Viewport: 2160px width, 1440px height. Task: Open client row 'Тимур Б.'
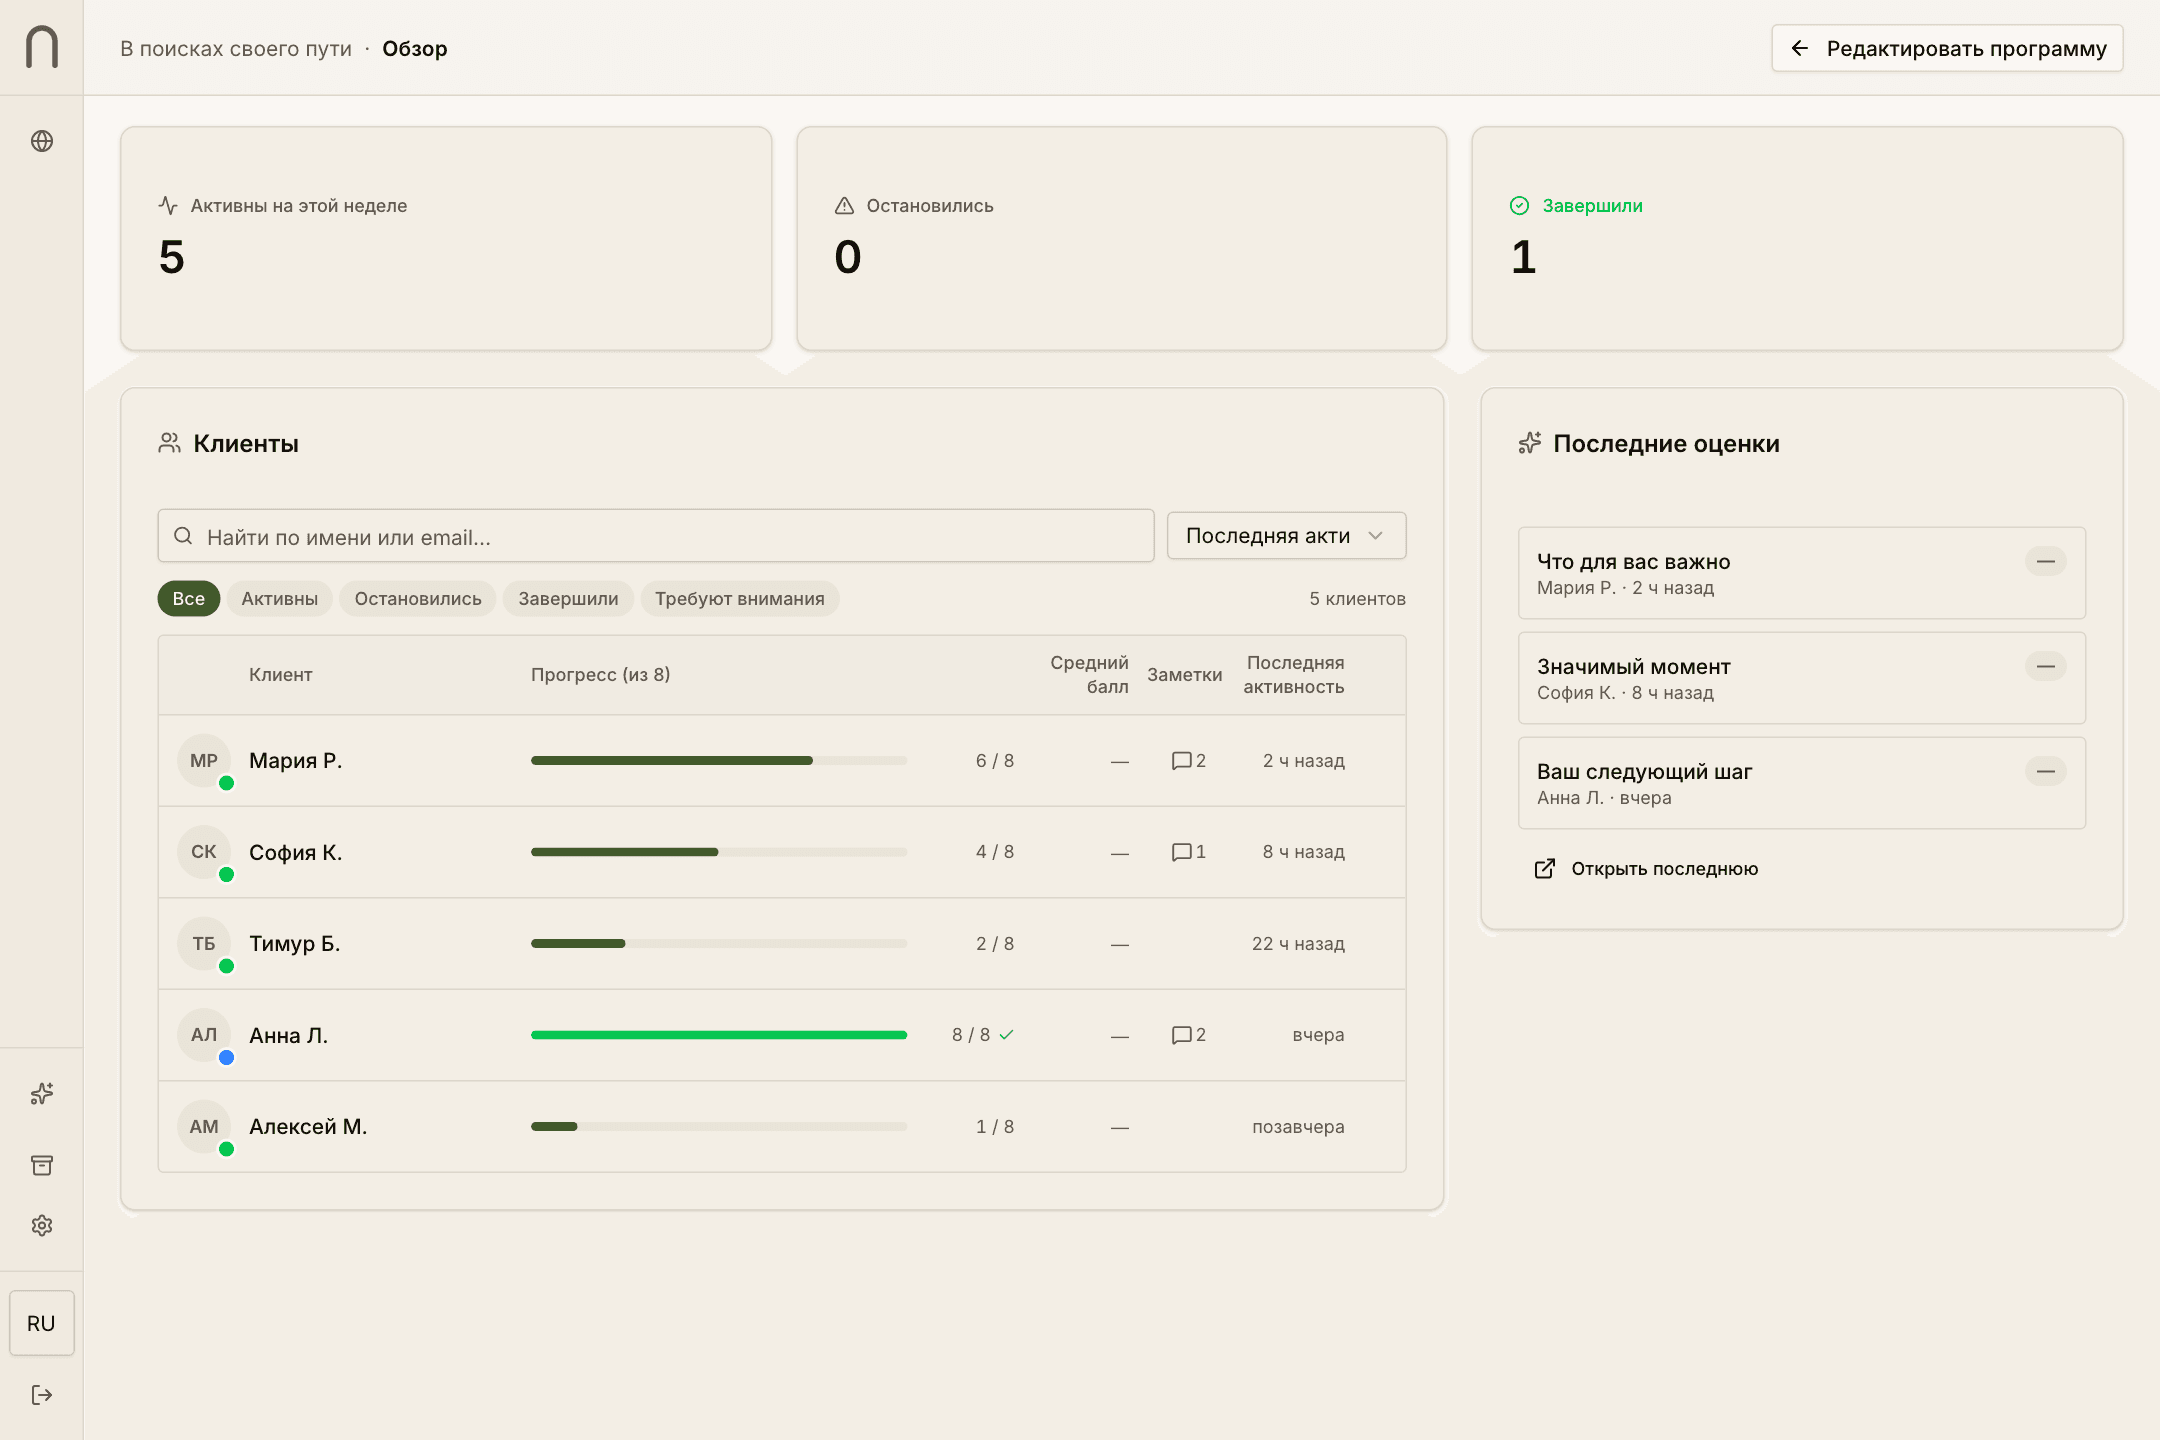(x=782, y=944)
